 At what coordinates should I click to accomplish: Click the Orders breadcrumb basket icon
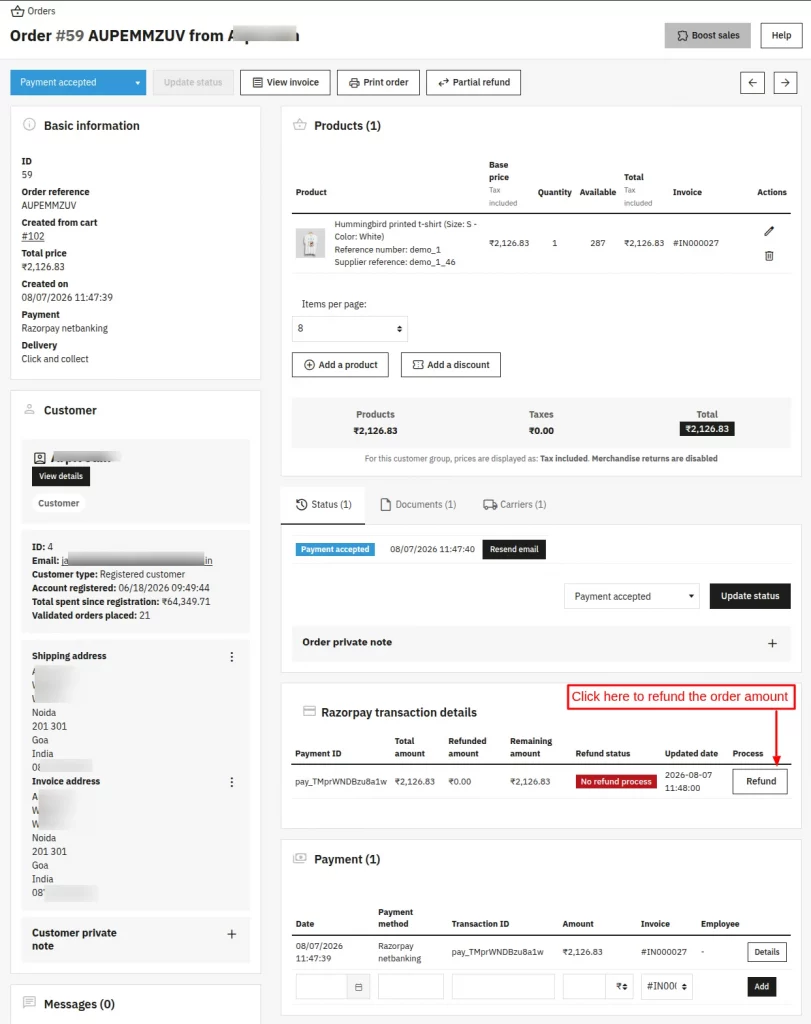[18, 11]
